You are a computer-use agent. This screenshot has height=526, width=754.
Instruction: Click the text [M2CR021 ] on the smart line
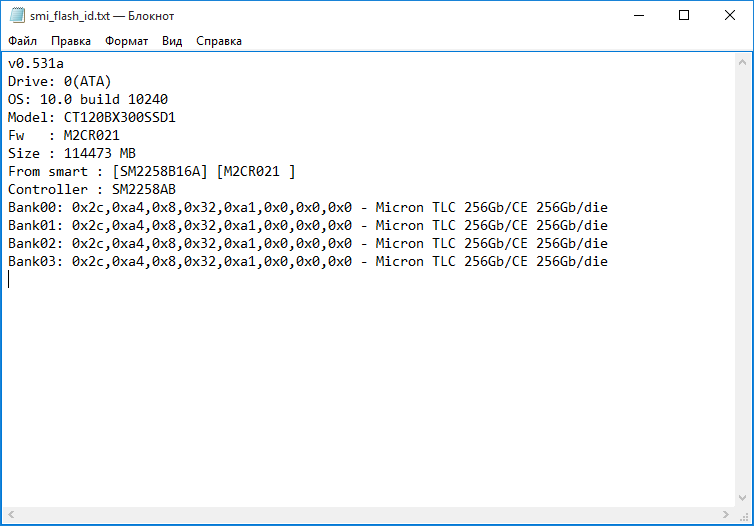(x=256, y=172)
